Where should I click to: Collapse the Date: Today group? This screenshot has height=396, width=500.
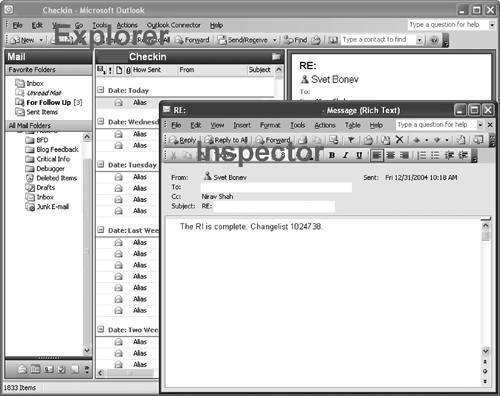[100, 90]
